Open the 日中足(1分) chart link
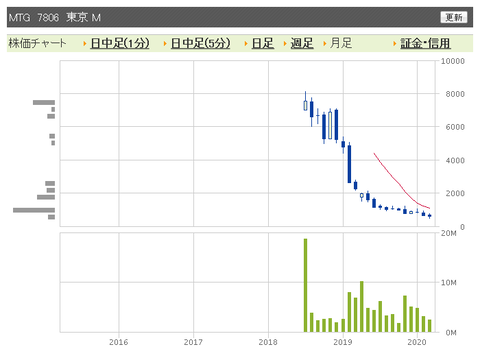The width and height of the screenshot is (480, 360). [x=120, y=43]
